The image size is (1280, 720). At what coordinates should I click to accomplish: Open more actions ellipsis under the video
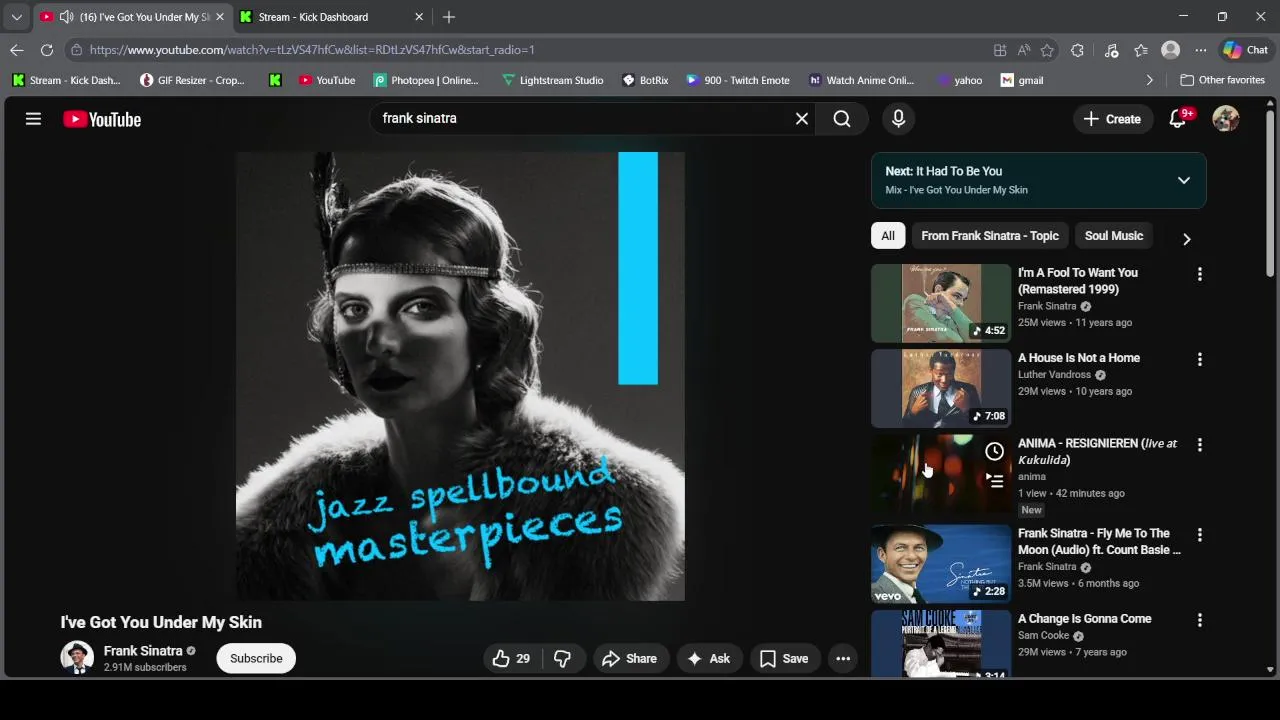coord(843,658)
